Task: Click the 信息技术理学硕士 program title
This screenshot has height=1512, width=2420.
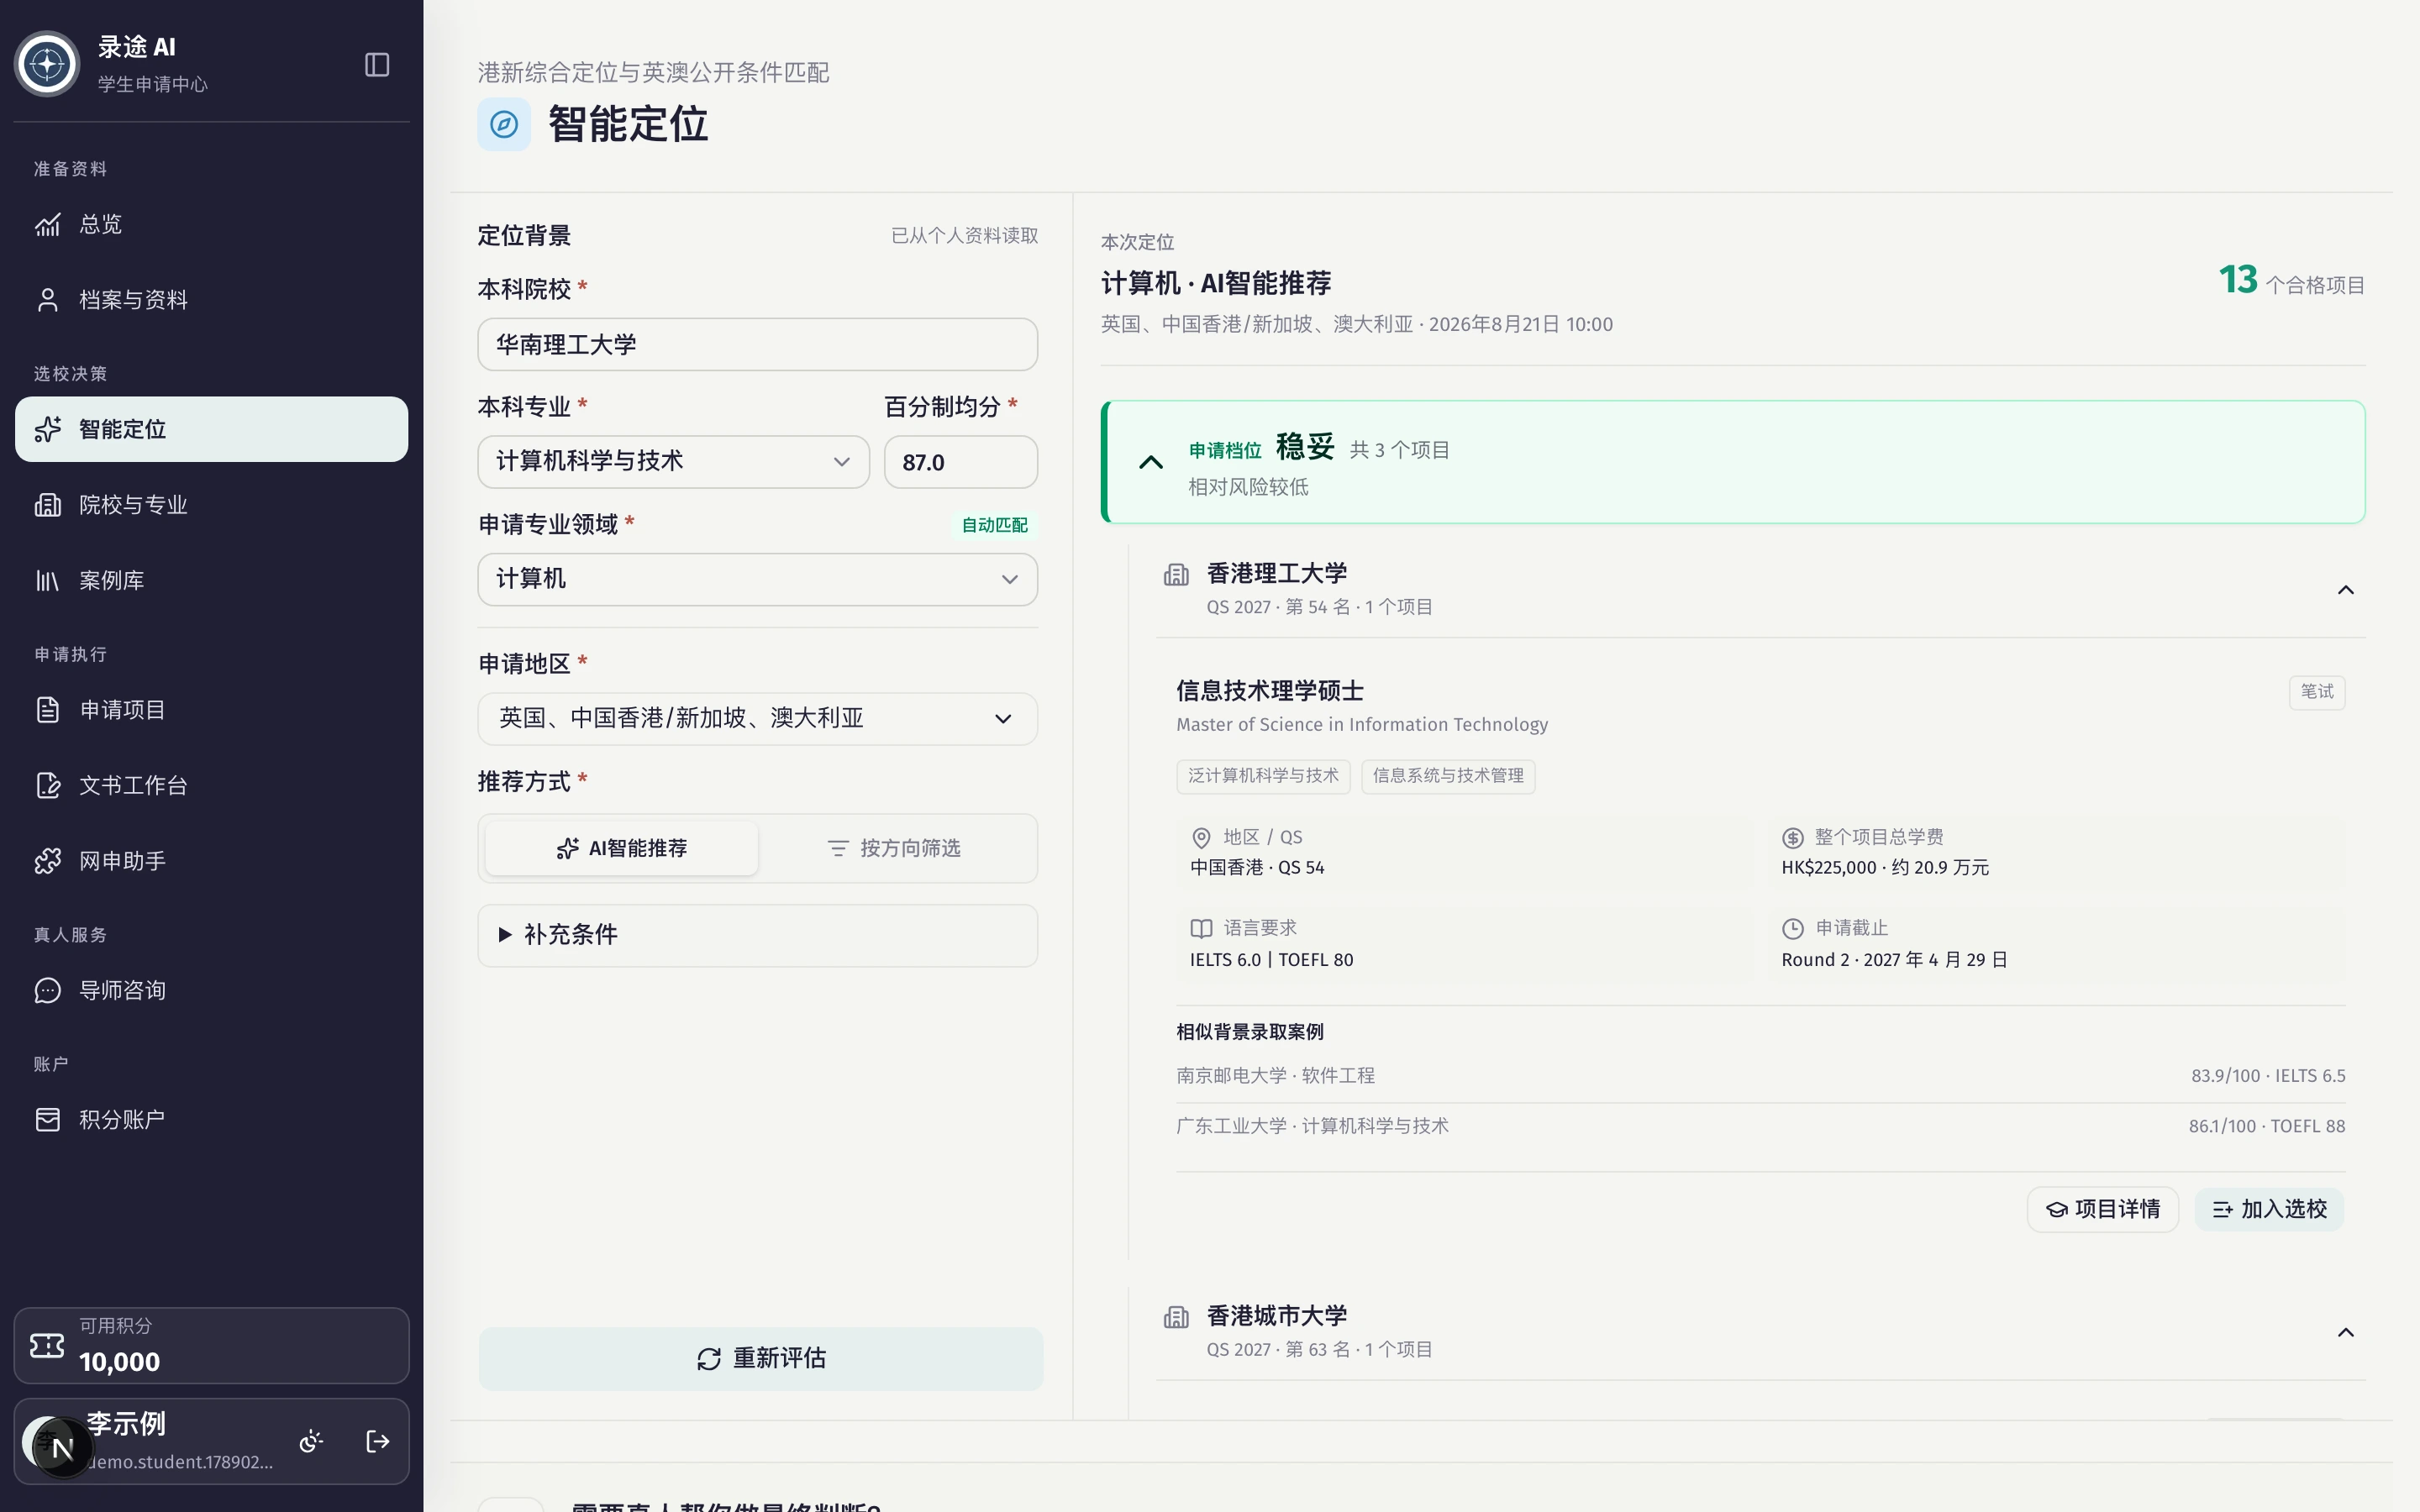Action: point(1270,692)
